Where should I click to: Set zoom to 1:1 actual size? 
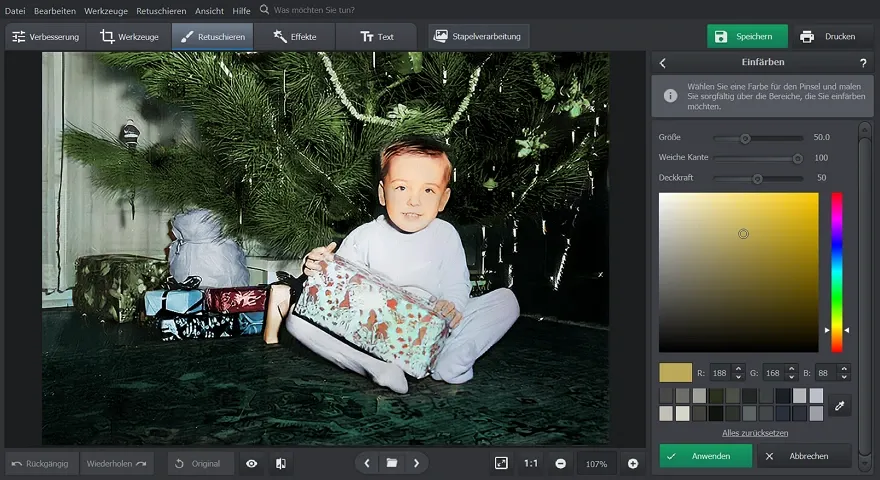(531, 463)
